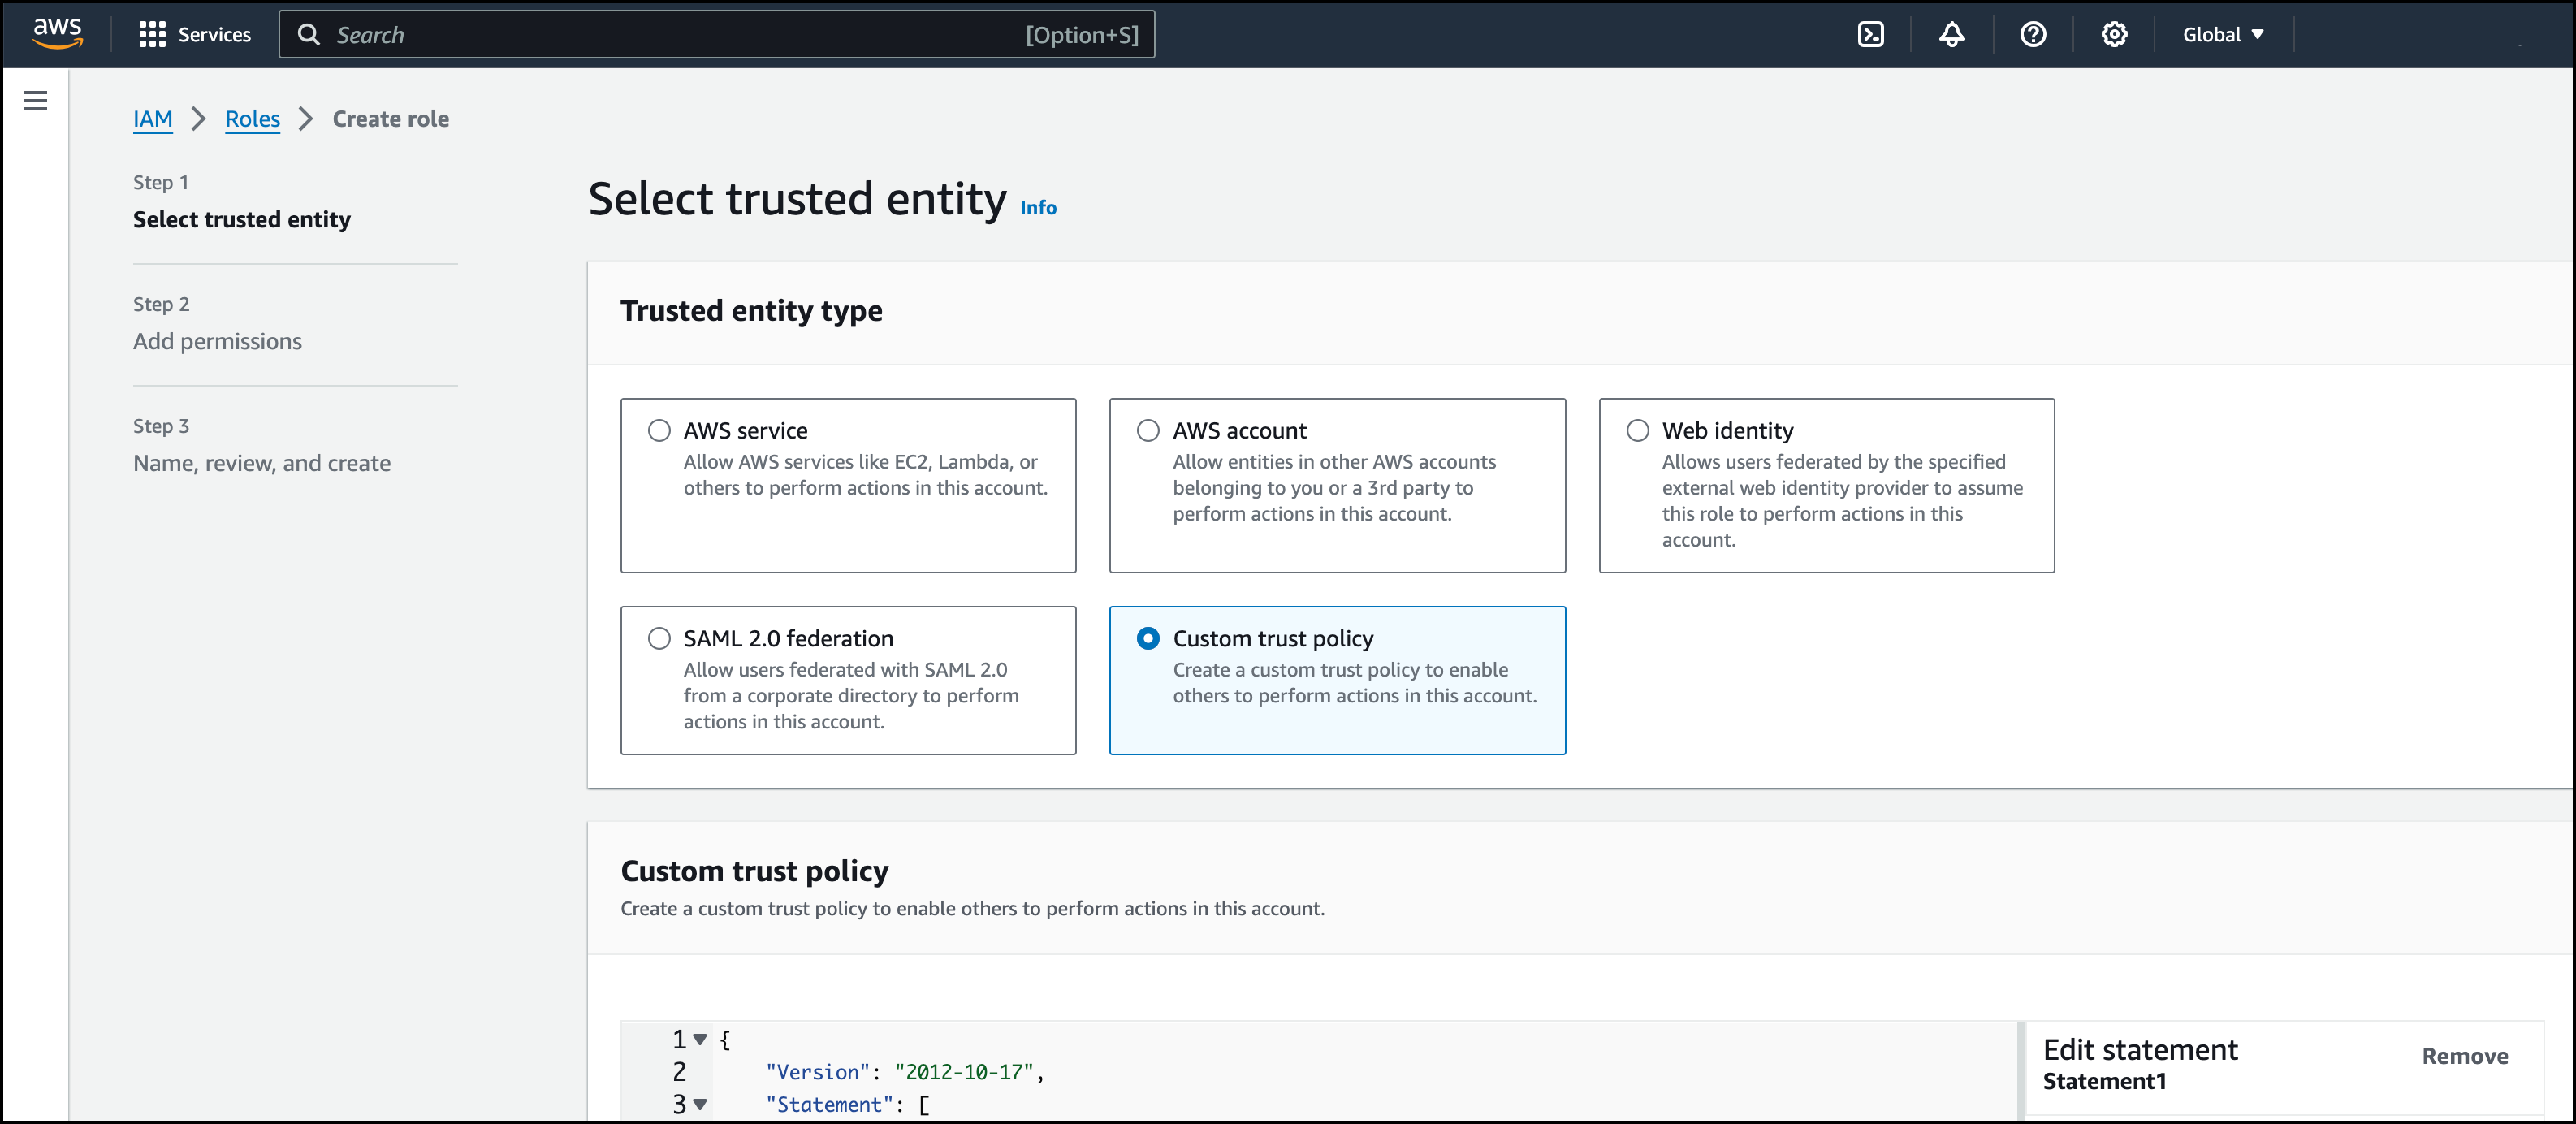The height and width of the screenshot is (1124, 2576).
Task: Choose the Web identity radio option
Action: (1637, 431)
